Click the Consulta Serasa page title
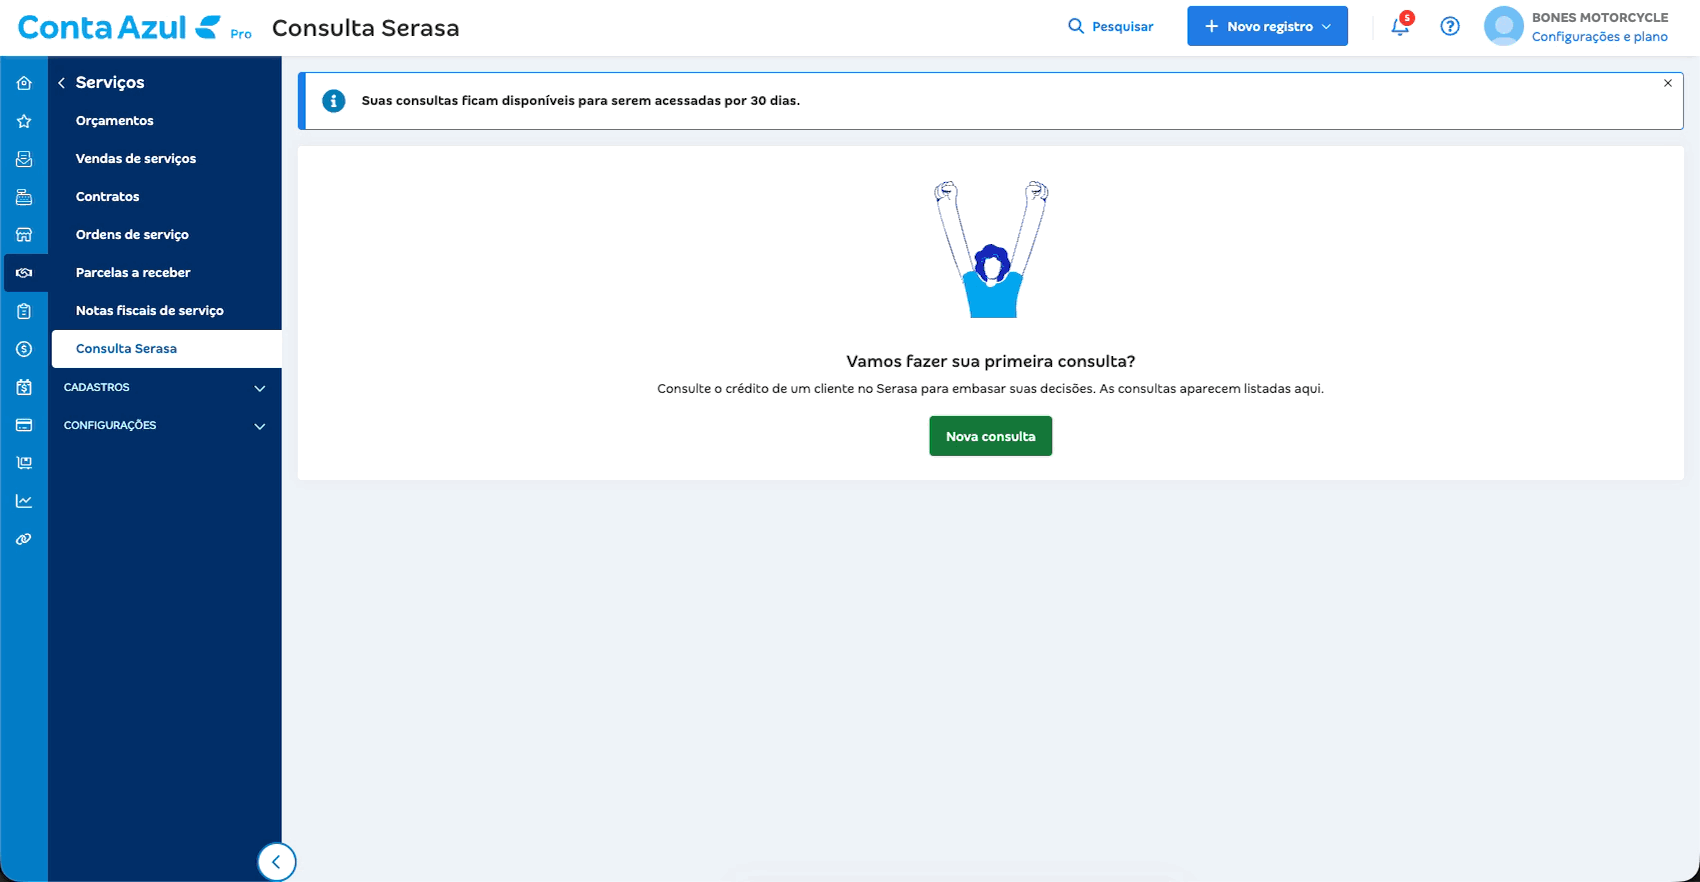Image resolution: width=1700 pixels, height=882 pixels. (366, 28)
